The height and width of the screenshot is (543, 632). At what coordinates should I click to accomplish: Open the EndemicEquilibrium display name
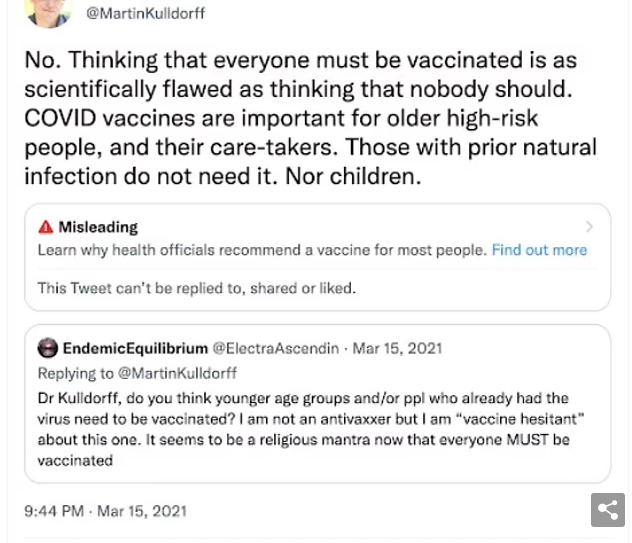click(x=135, y=348)
